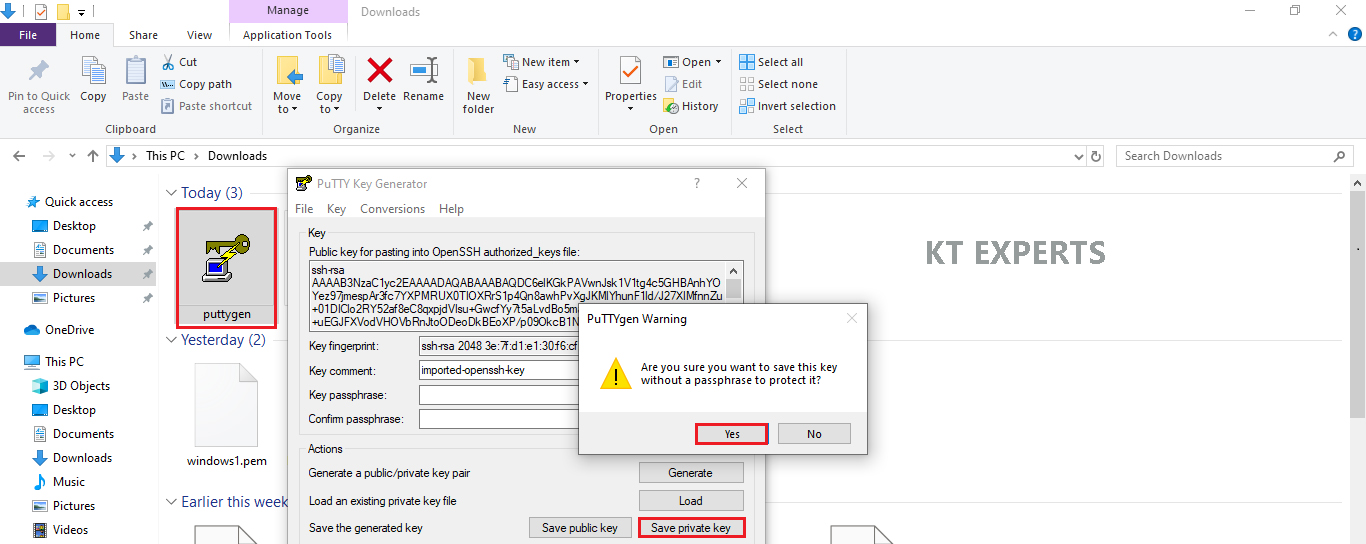
Task: Open the Application Tools tab
Action: 287,35
